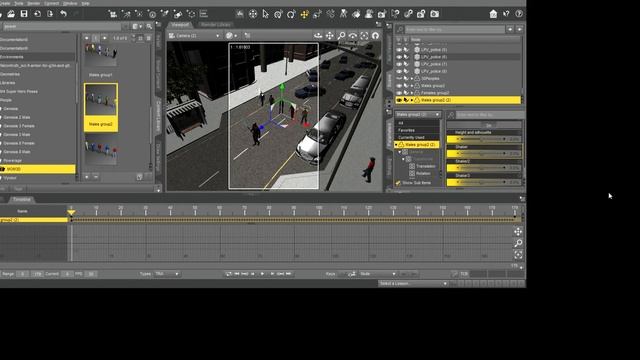Click the timeline zoom magnifier icon
640x360 pixels.
(x=518, y=243)
